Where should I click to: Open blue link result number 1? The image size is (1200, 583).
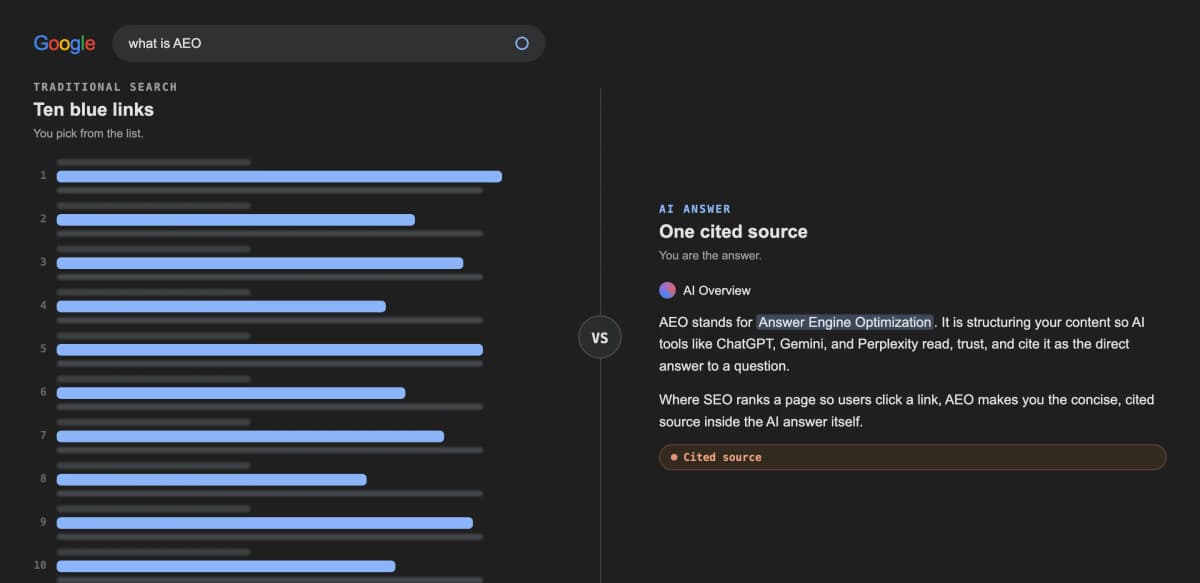279,176
